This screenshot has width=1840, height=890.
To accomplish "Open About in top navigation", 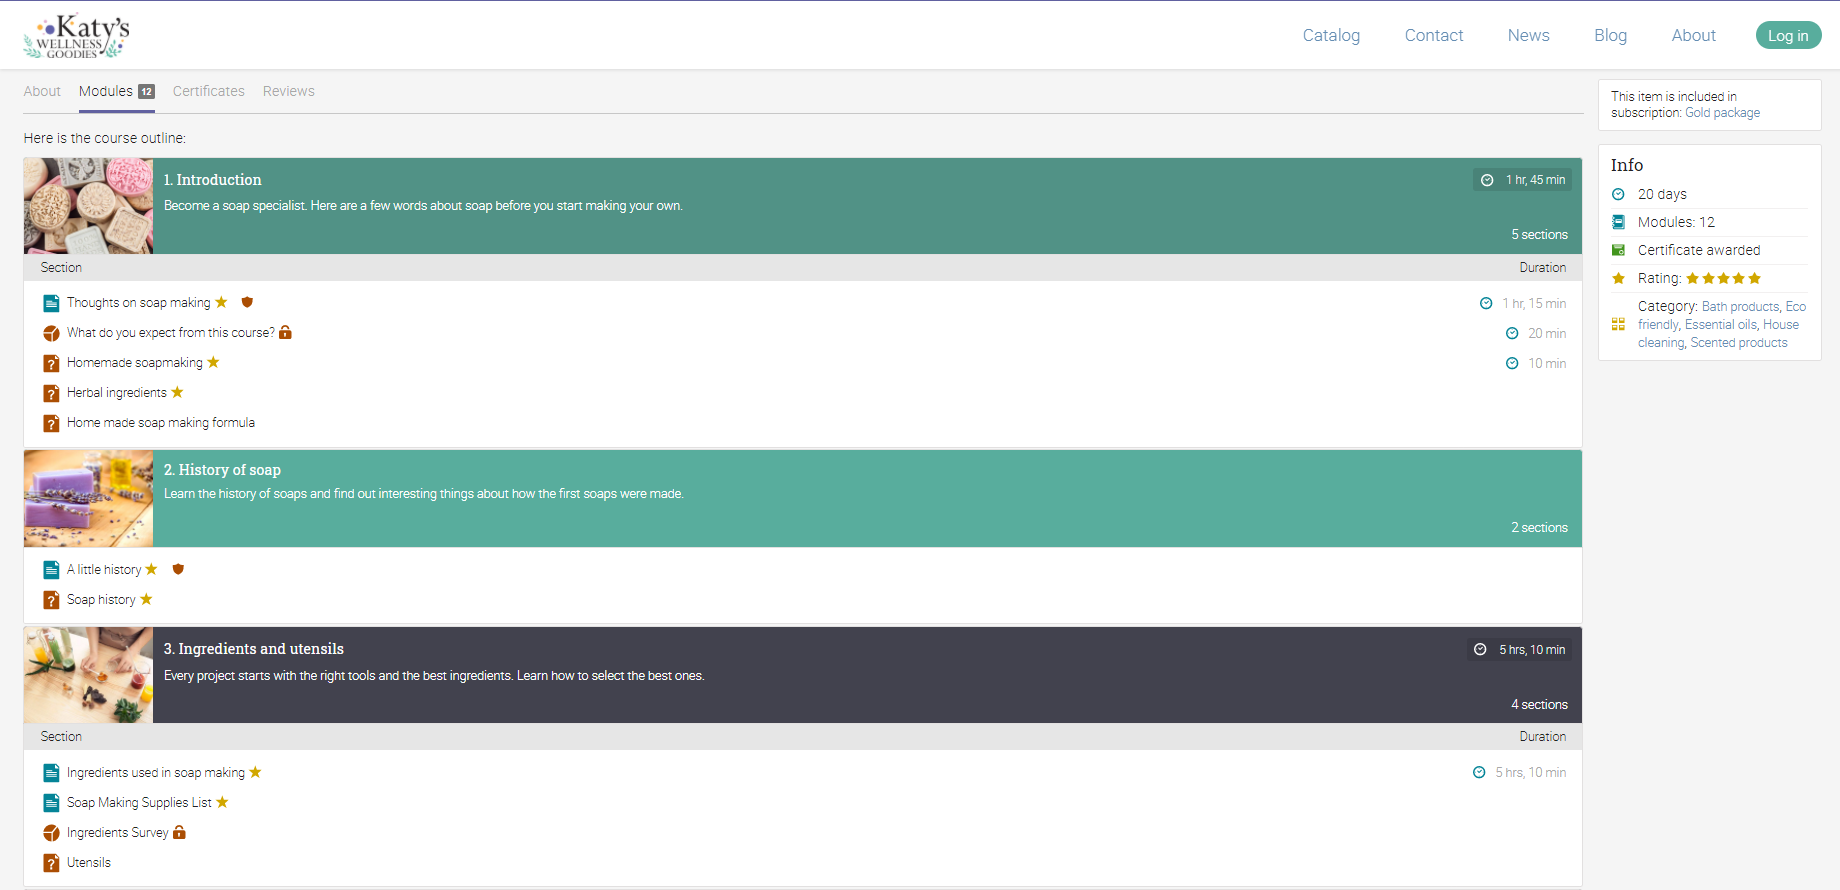I will [x=1693, y=35].
